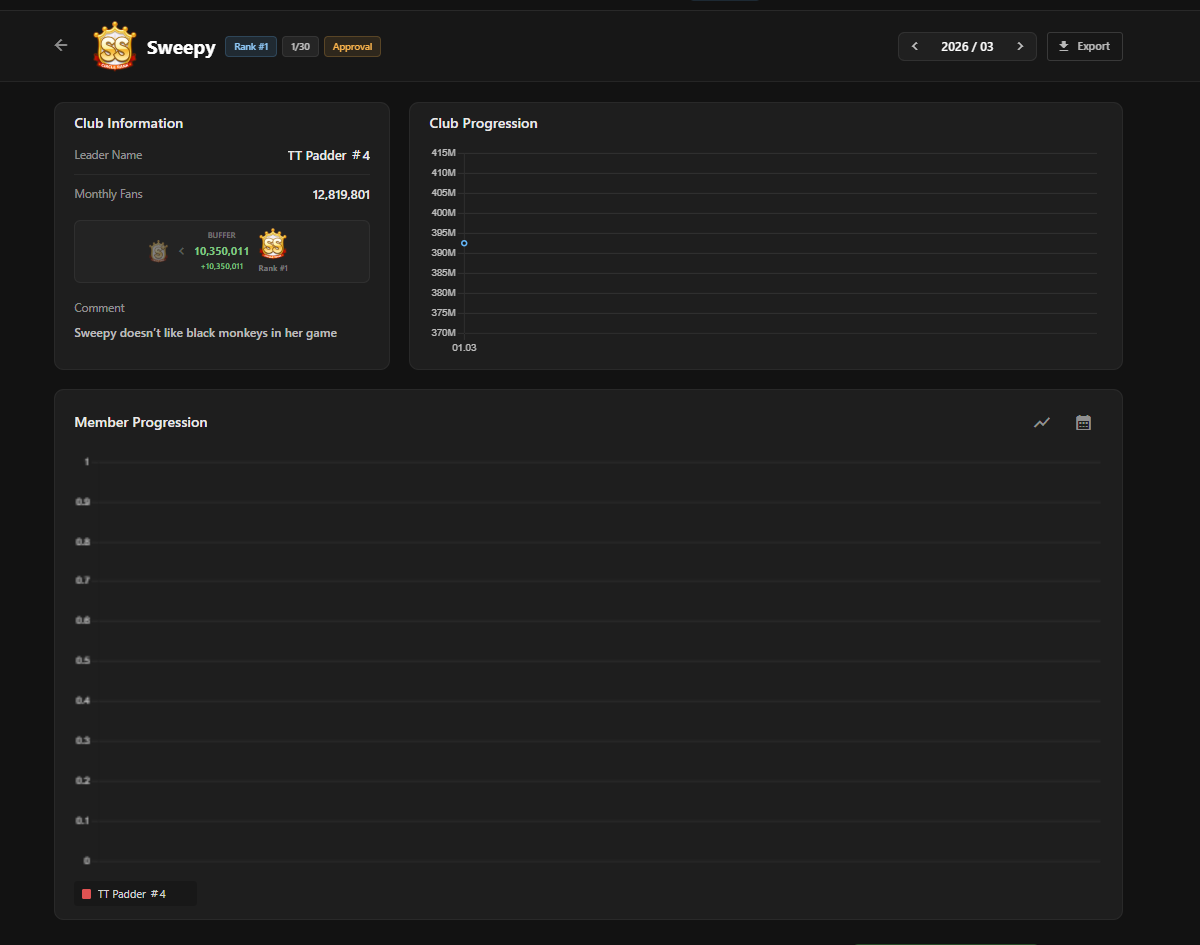The width and height of the screenshot is (1200, 945).
Task: Click the Club Progression heading
Action: tap(484, 123)
